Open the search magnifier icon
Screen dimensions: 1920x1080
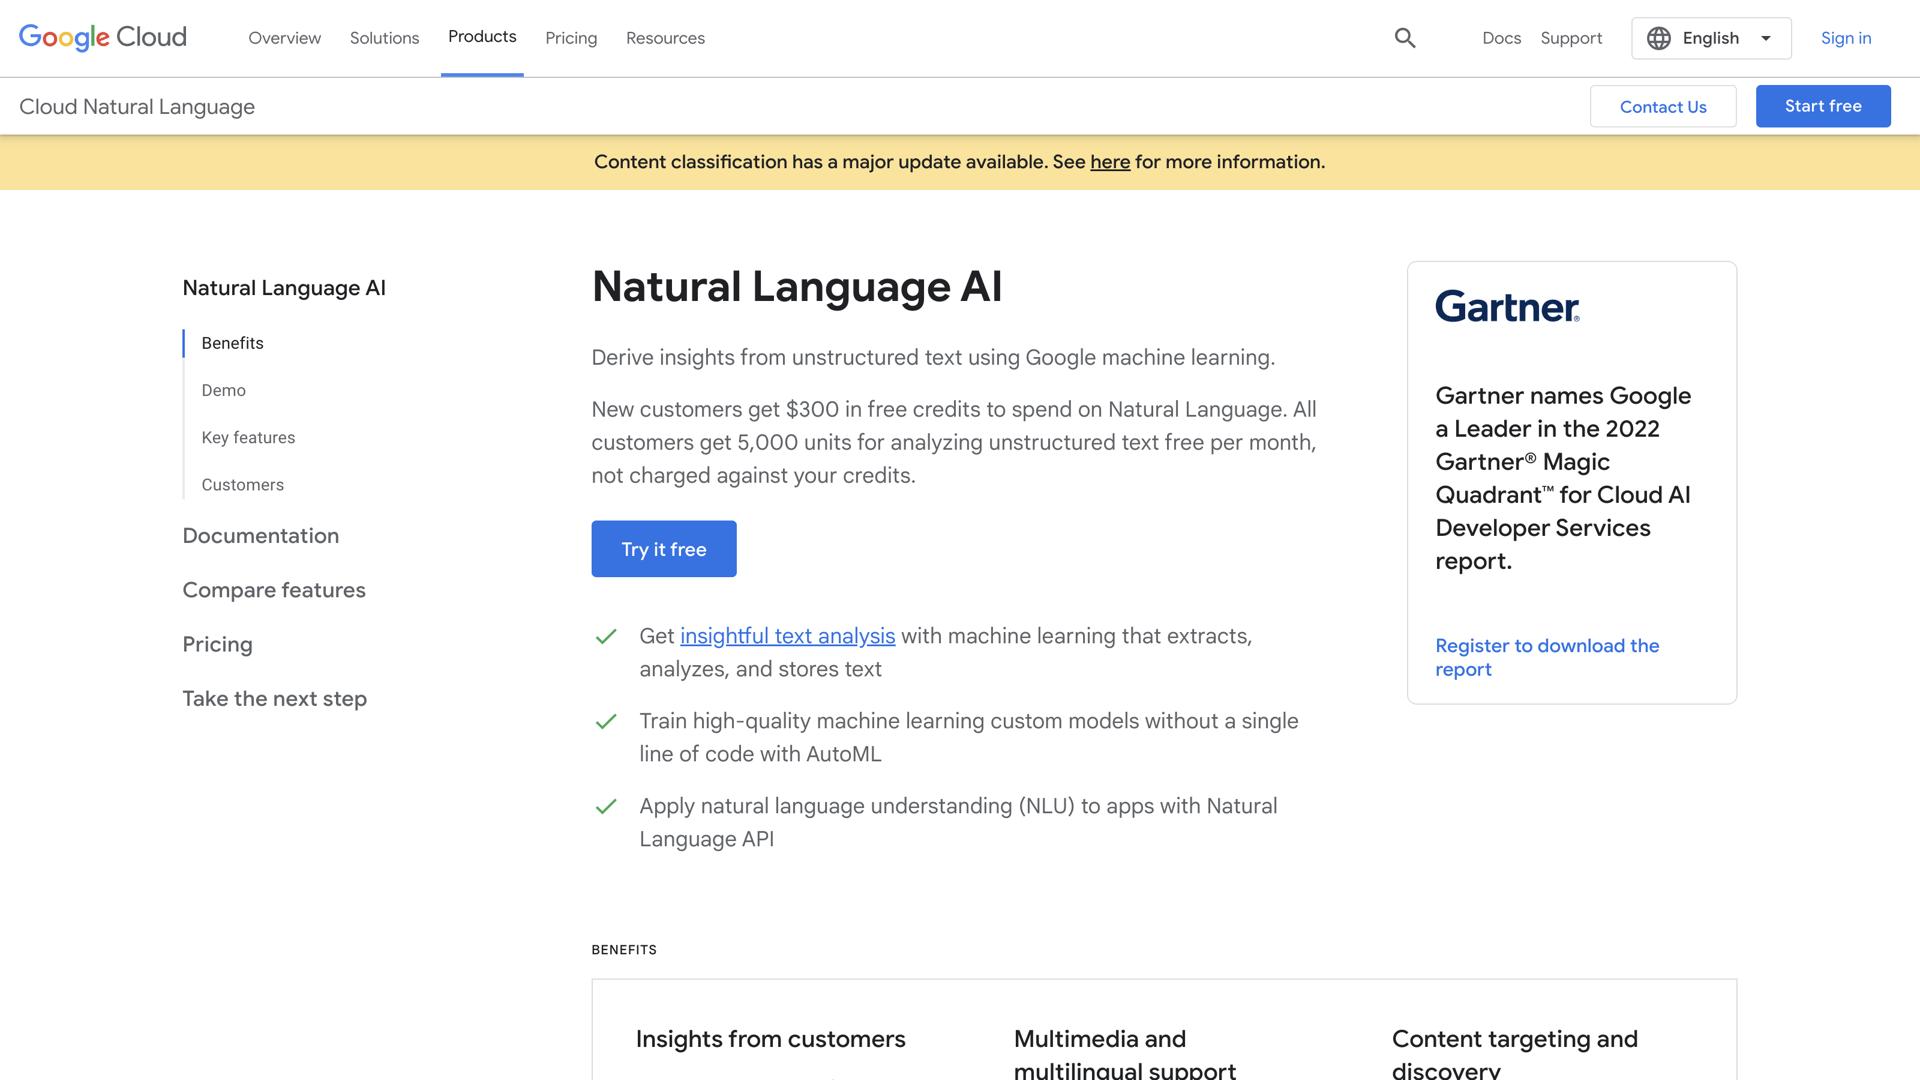click(x=1404, y=38)
